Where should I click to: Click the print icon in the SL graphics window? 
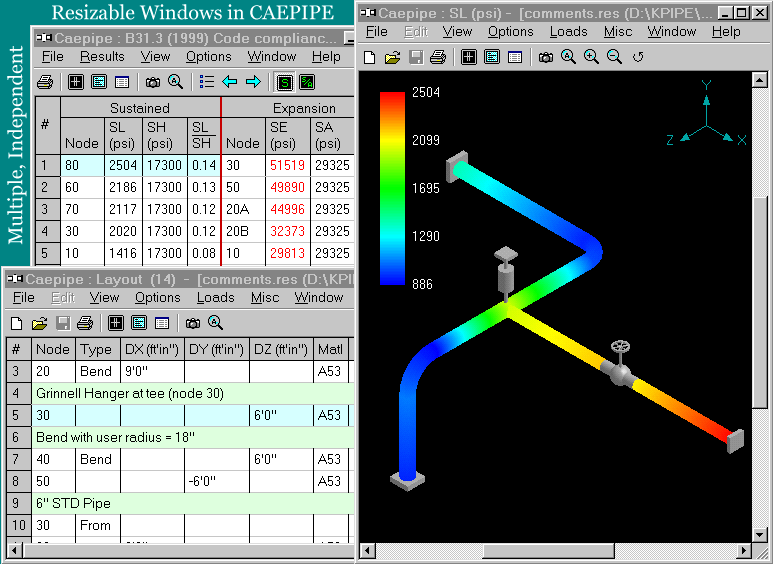pyautogui.click(x=437, y=57)
